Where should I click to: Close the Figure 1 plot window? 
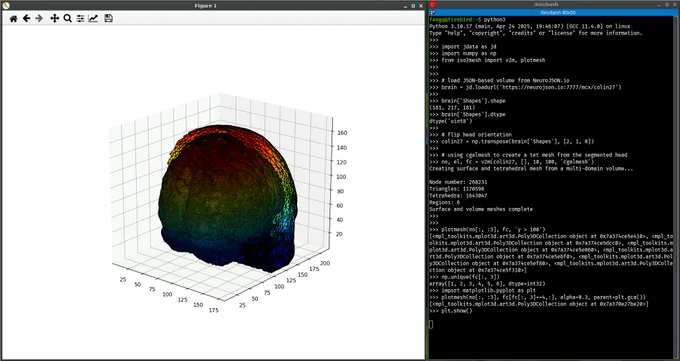click(x=421, y=6)
